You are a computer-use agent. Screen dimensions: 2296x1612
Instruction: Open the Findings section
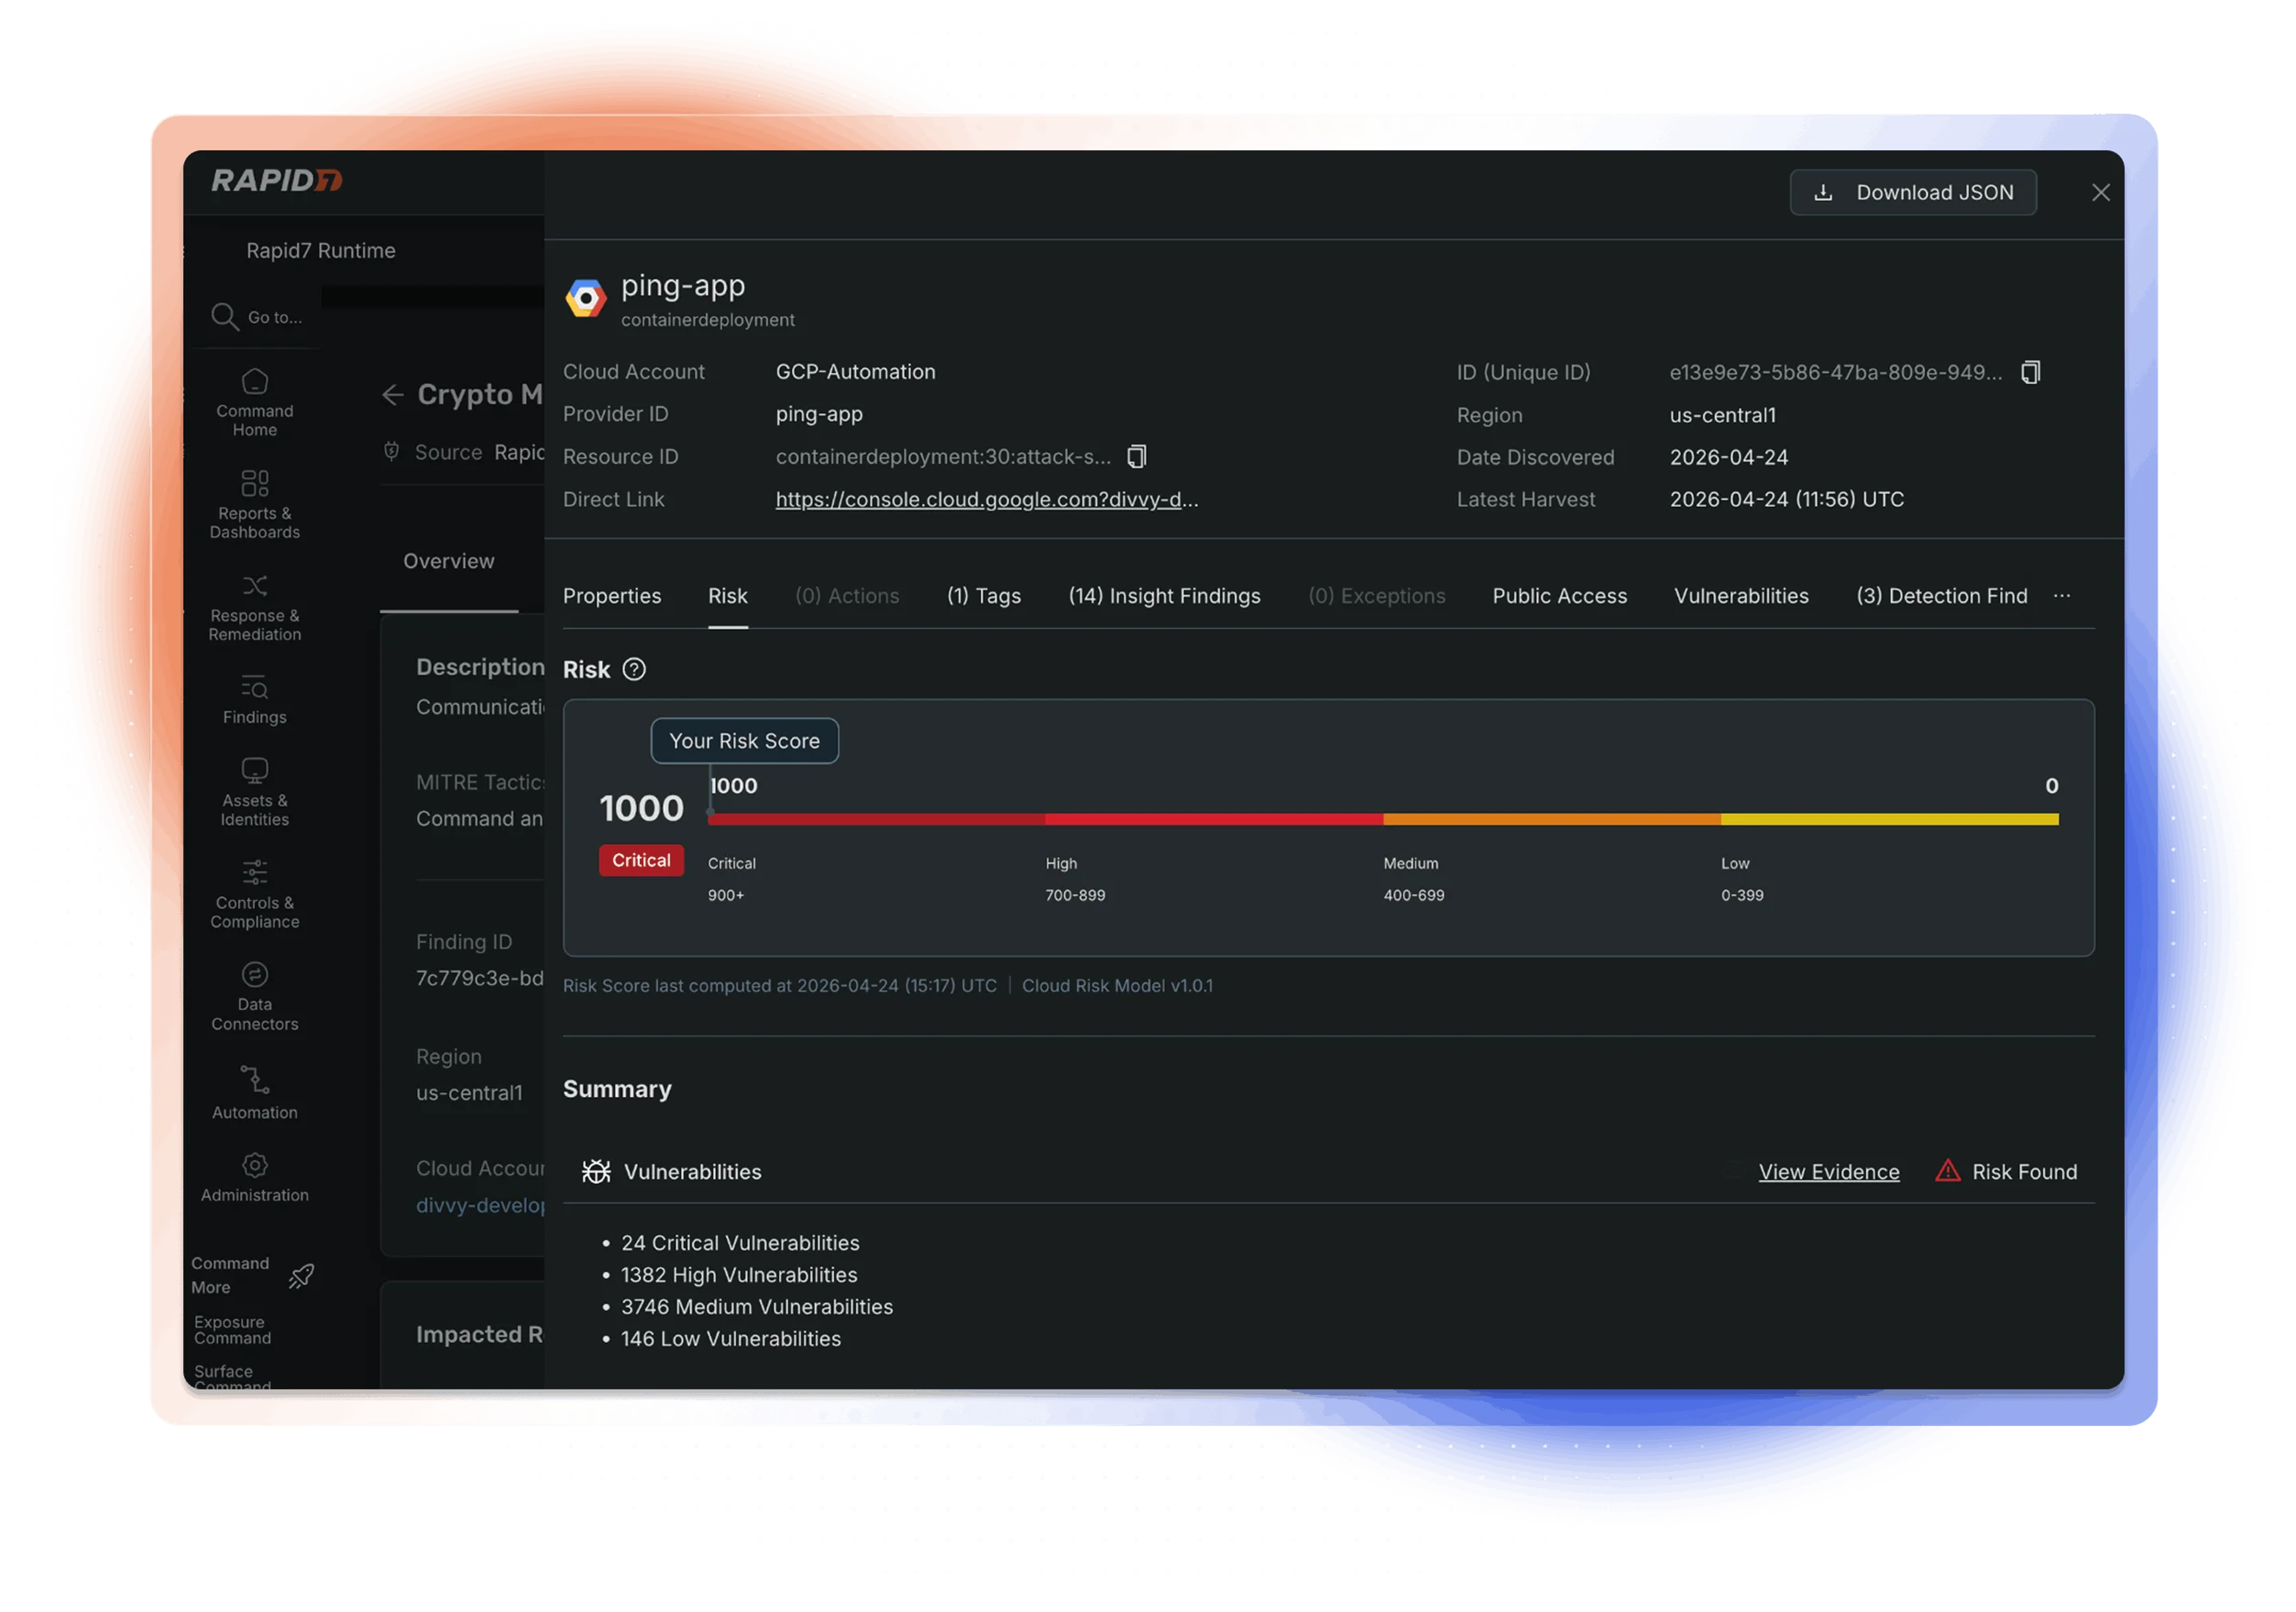click(254, 700)
